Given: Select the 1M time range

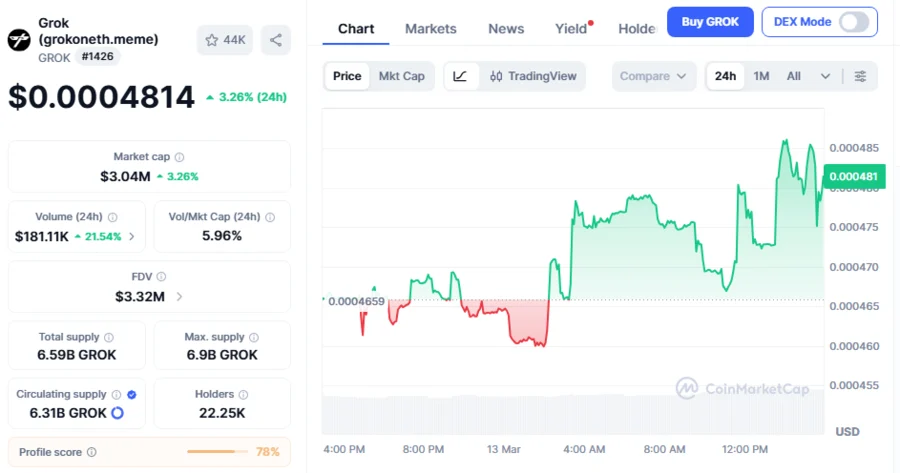Looking at the screenshot, I should [761, 76].
